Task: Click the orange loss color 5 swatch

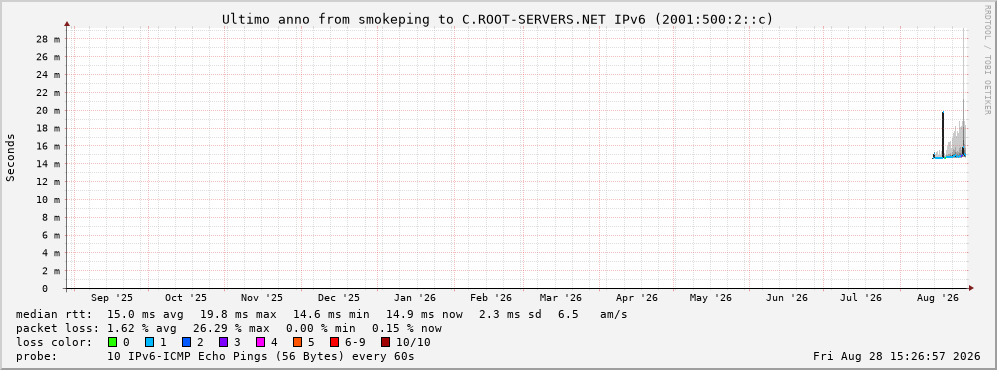Action: click(x=298, y=342)
